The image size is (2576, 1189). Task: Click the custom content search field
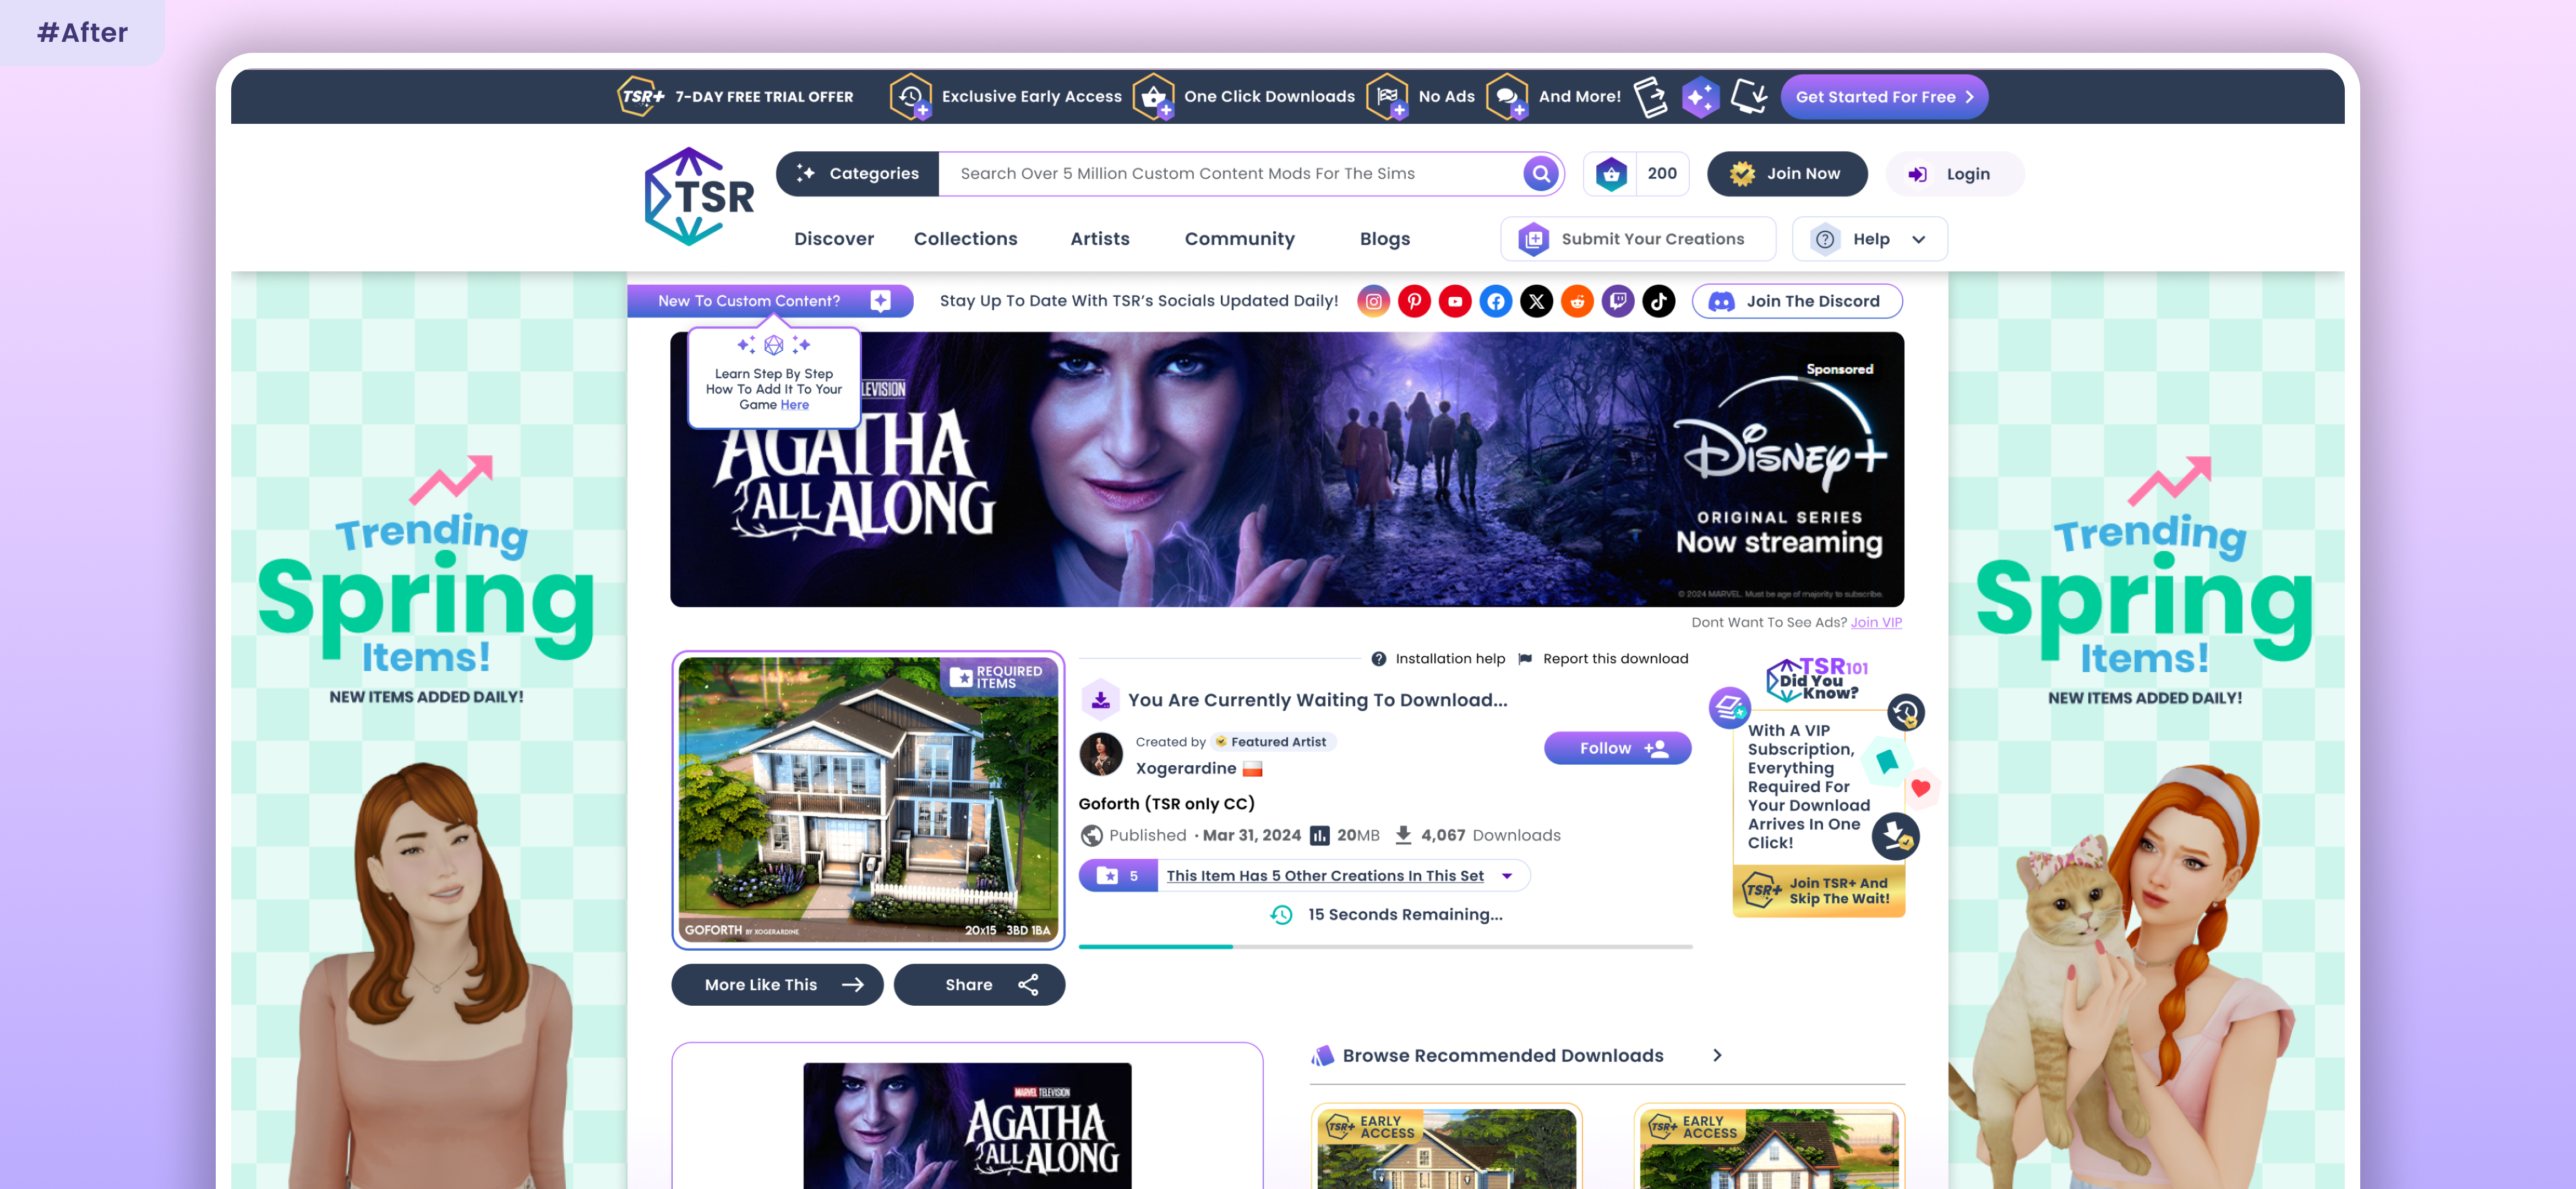click(1230, 174)
